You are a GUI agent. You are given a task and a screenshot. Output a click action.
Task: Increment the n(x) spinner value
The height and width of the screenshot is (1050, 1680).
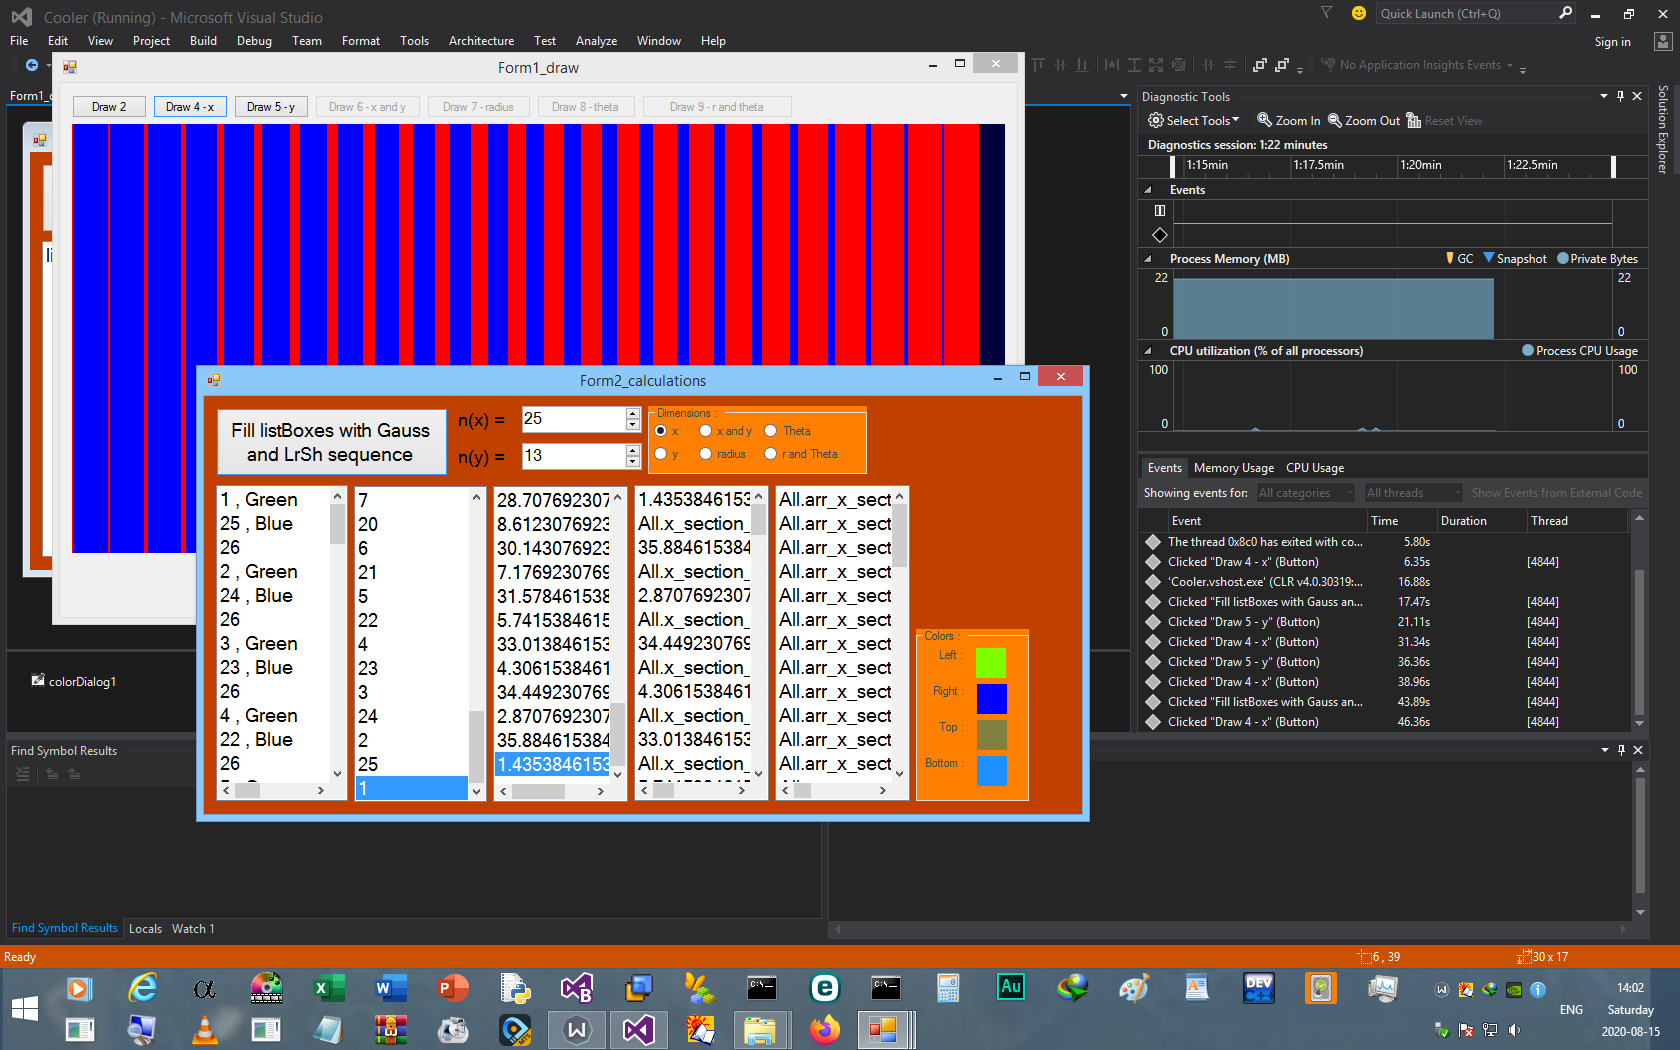point(632,413)
